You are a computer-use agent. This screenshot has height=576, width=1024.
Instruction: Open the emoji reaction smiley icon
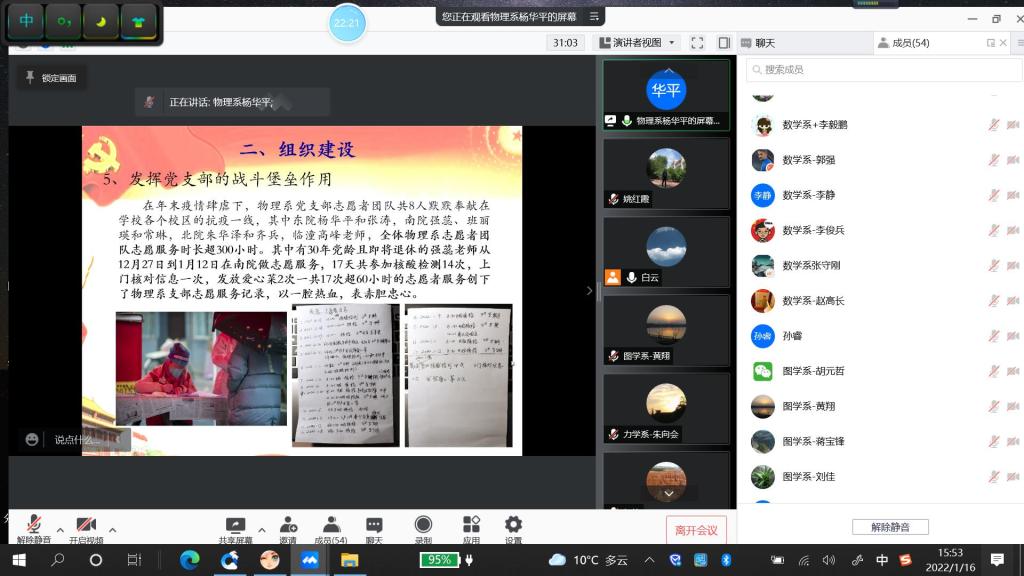tap(32, 439)
